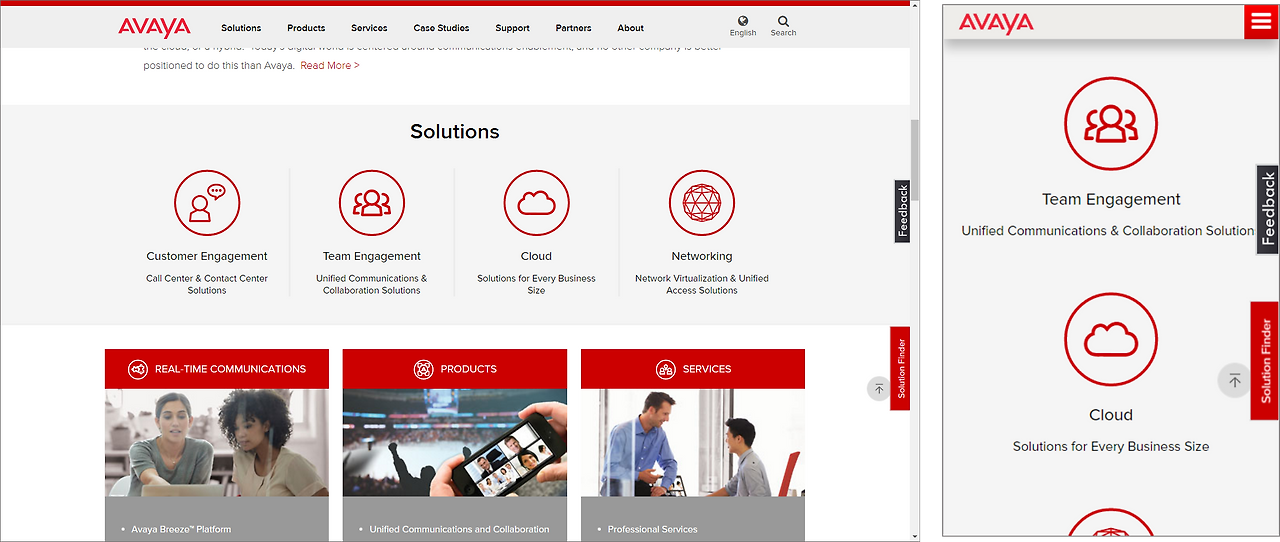This screenshot has width=1280, height=542.
Task: Open the mobile Solution Finder side tab
Action: [1265, 361]
